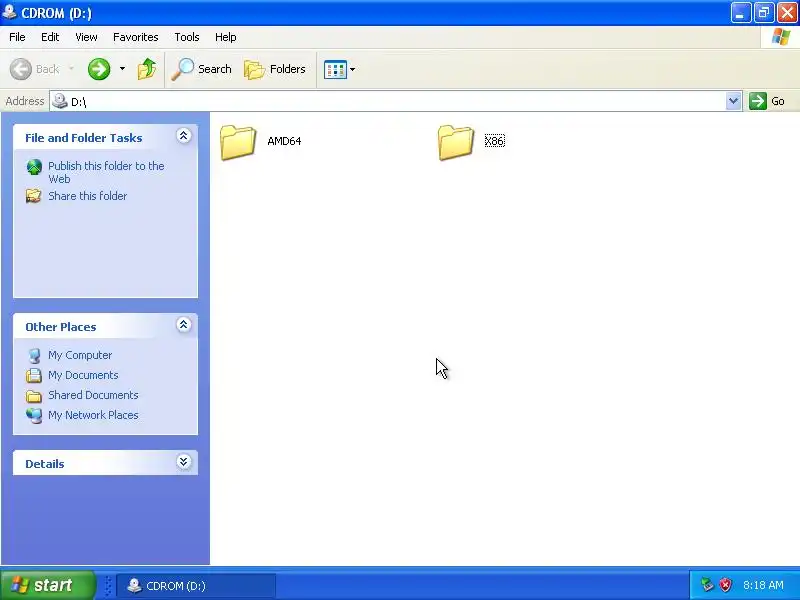Click the Windows flag logo in menu bar
800x600 pixels.
click(781, 37)
